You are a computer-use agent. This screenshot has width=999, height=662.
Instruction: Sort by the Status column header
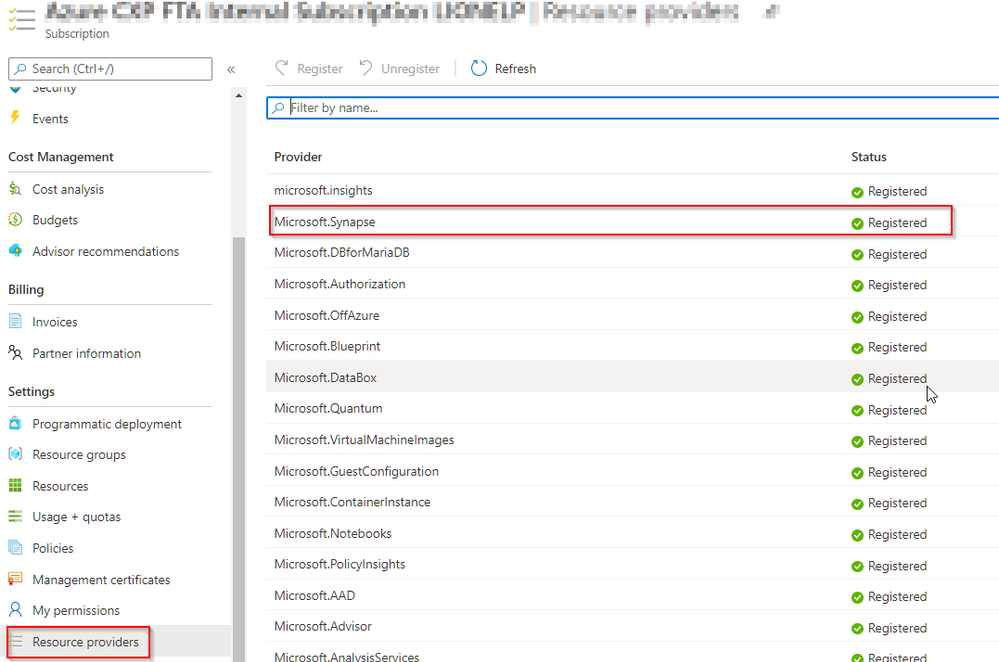[x=868, y=157]
